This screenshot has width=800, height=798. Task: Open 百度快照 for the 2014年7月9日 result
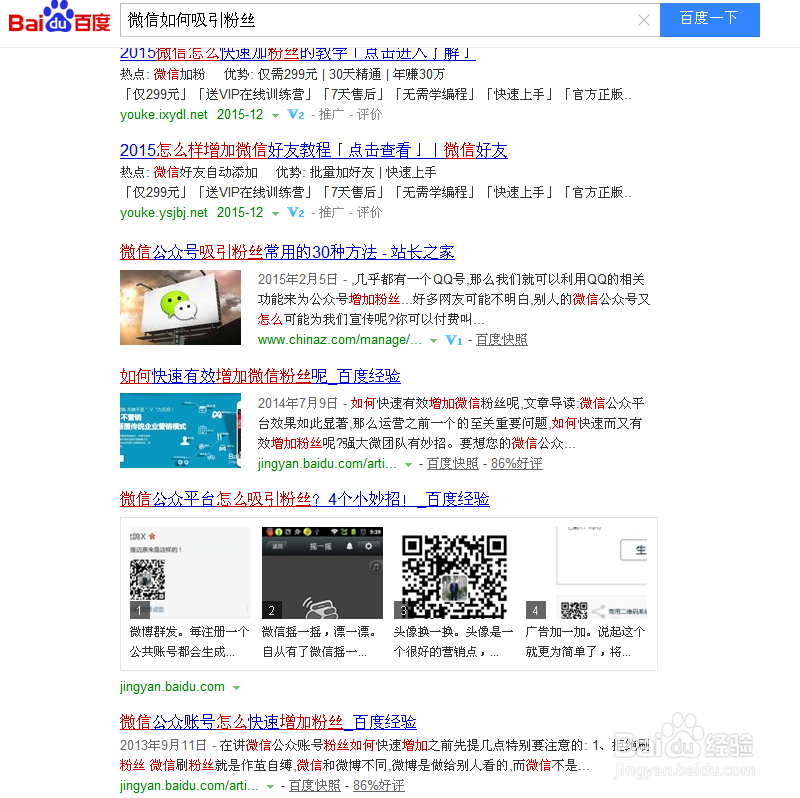pyautogui.click(x=453, y=463)
